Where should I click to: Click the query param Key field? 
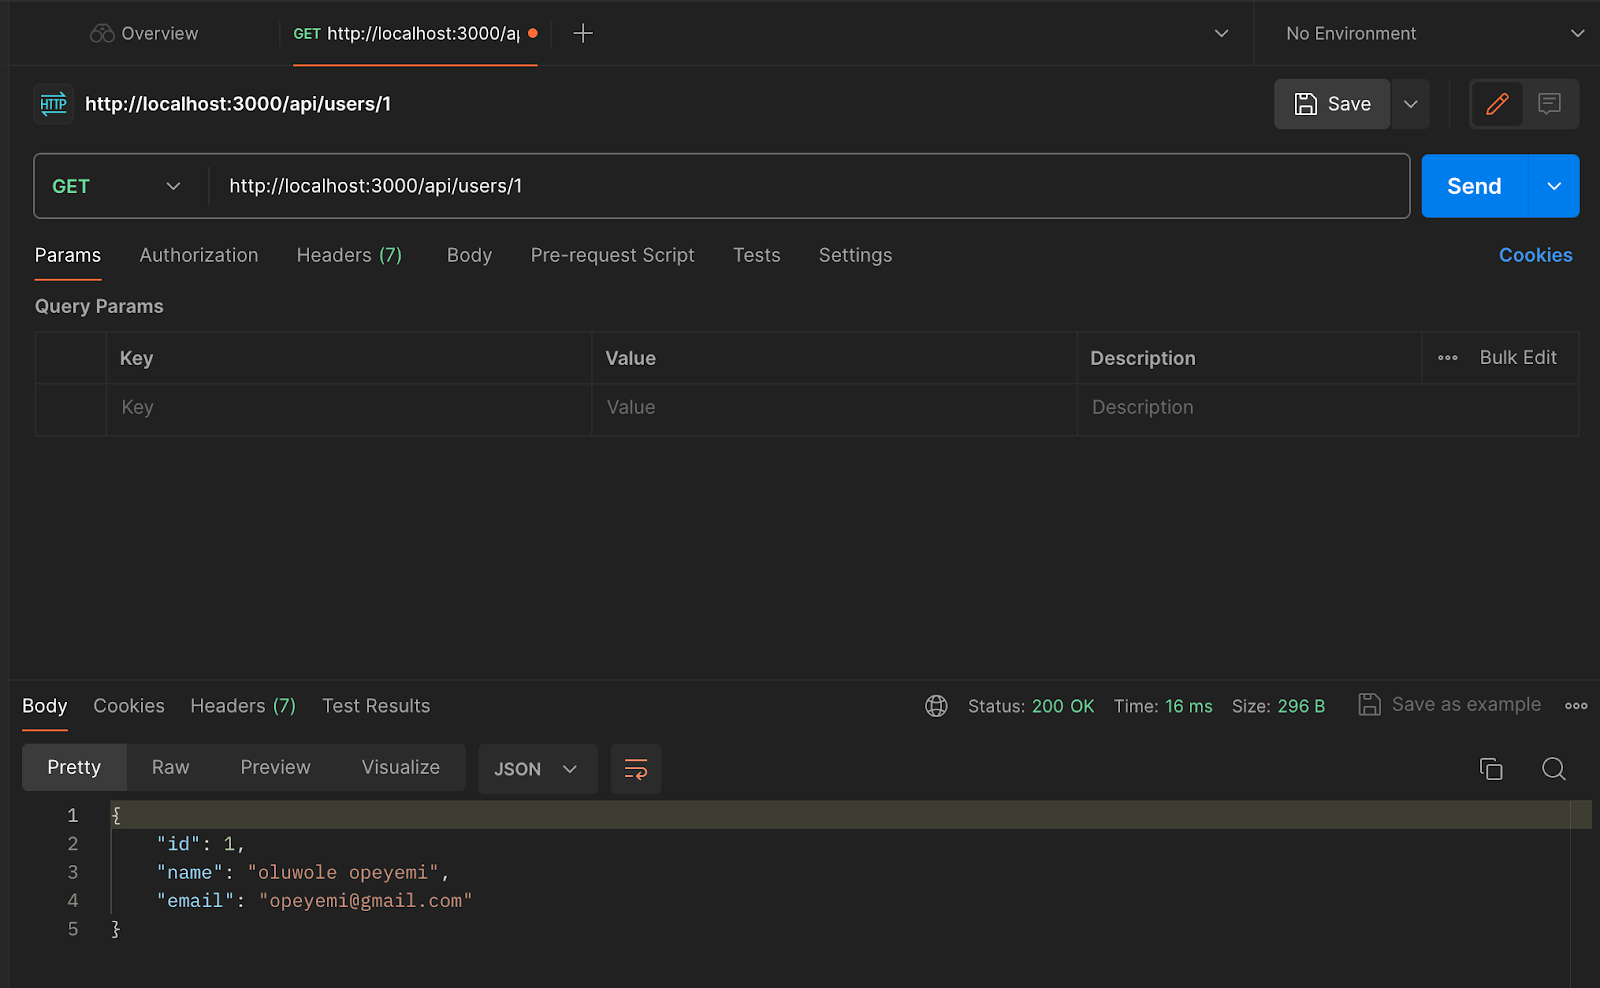[349, 408]
